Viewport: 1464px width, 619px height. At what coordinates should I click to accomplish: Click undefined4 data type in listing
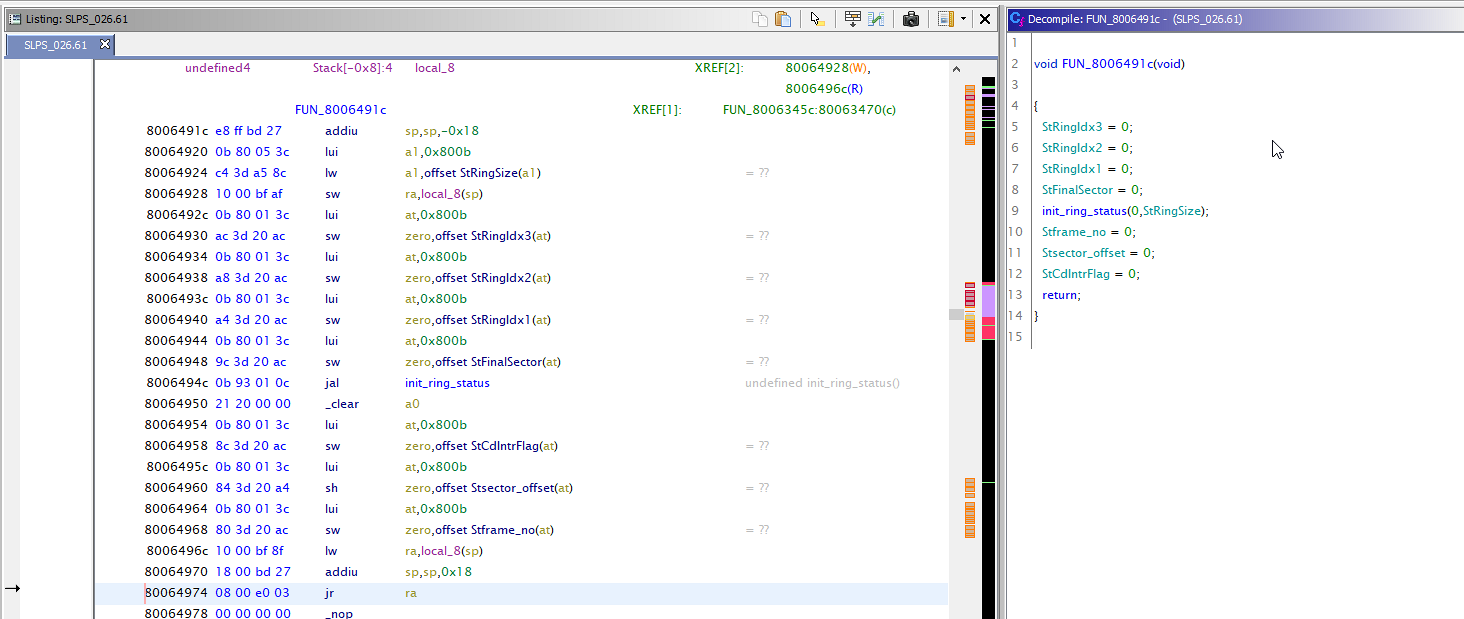point(218,68)
